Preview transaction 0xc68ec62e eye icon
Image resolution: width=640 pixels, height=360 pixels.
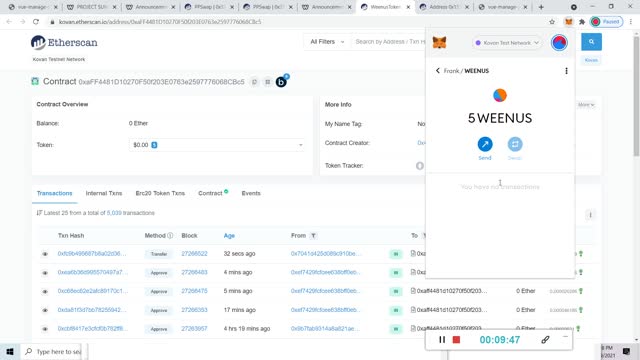[x=45, y=291]
